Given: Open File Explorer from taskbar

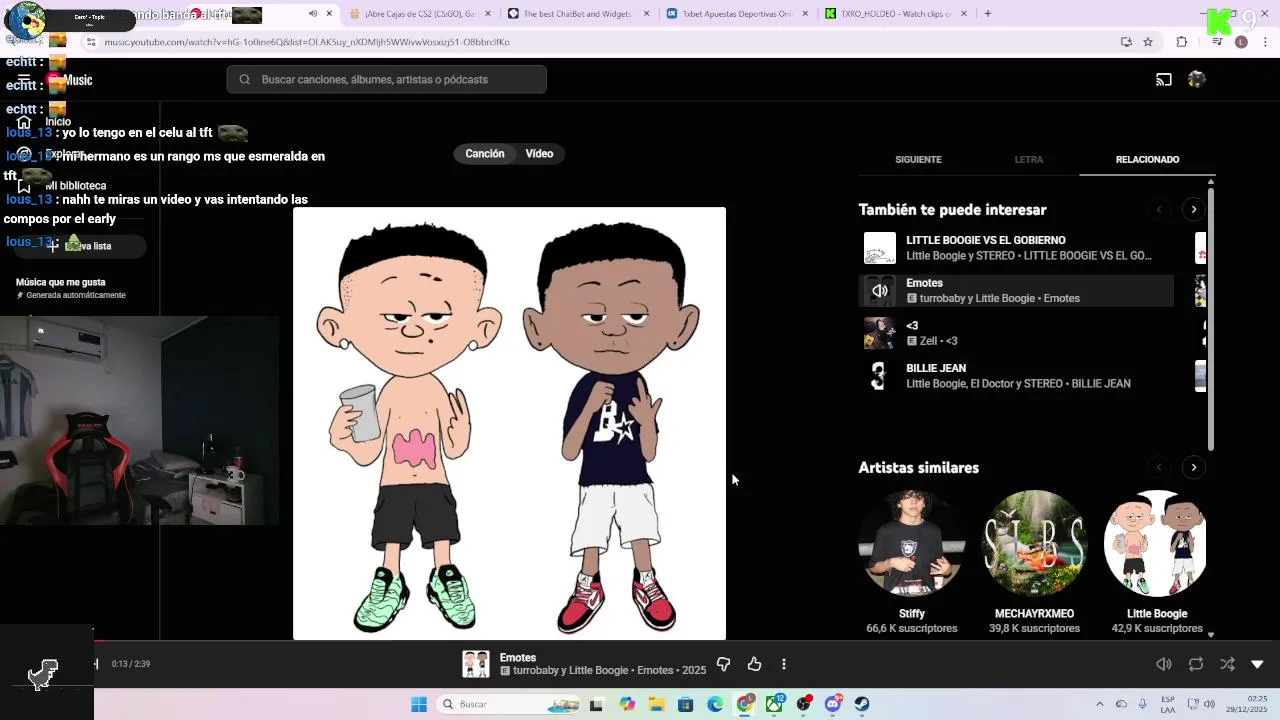Looking at the screenshot, I should pyautogui.click(x=656, y=704).
